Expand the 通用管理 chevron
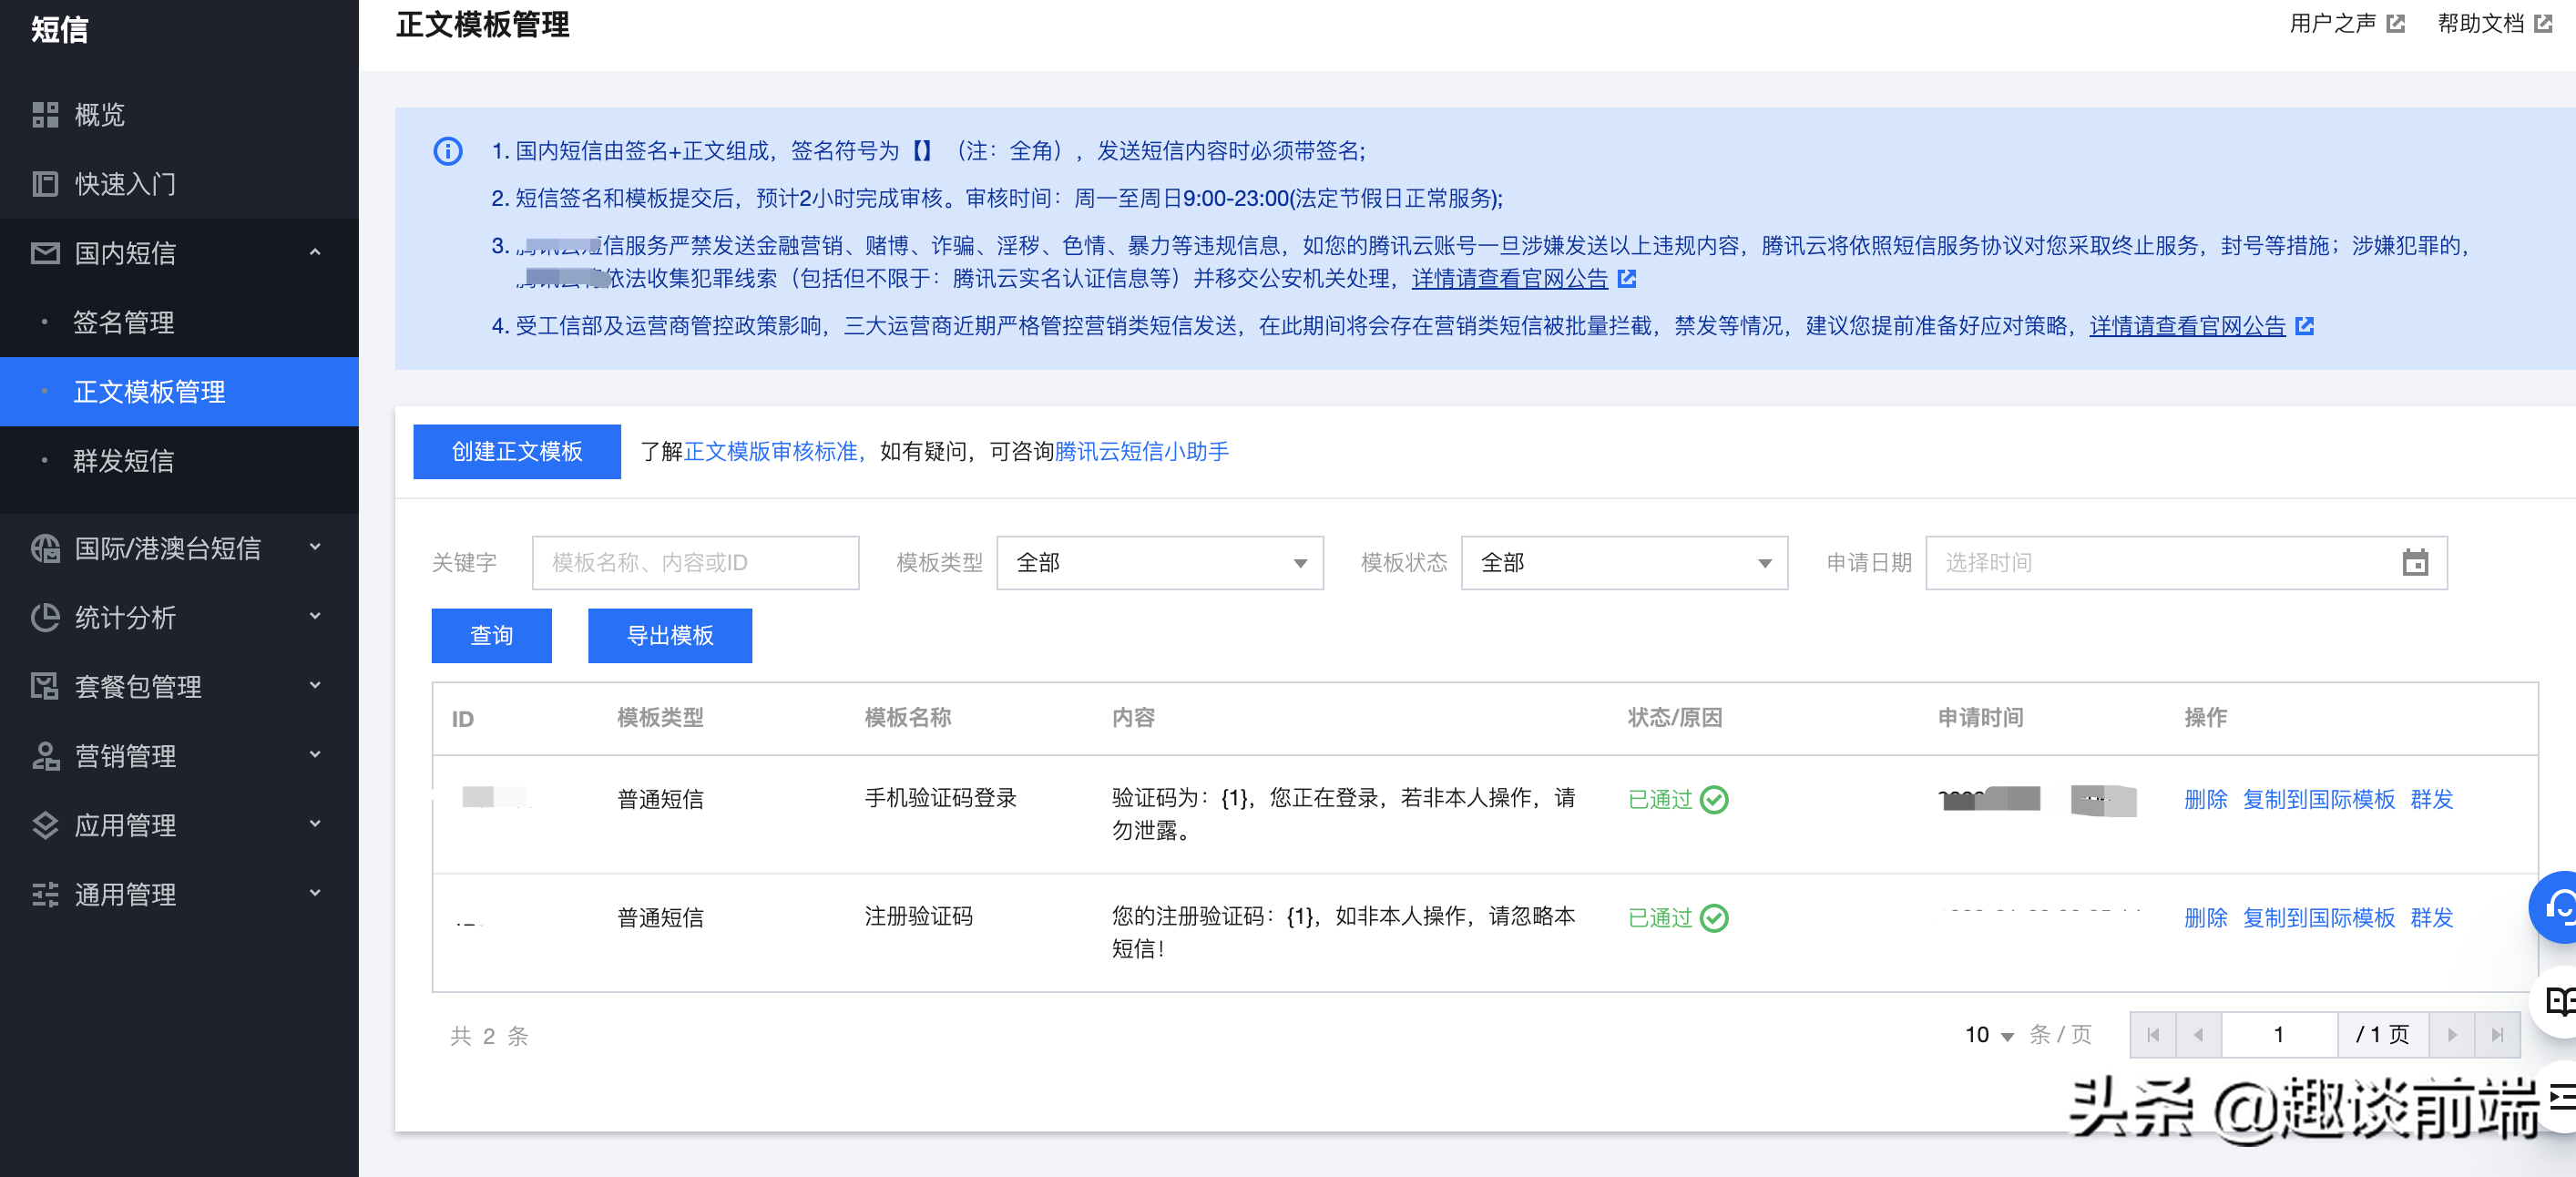Image resolution: width=2576 pixels, height=1177 pixels. point(315,892)
